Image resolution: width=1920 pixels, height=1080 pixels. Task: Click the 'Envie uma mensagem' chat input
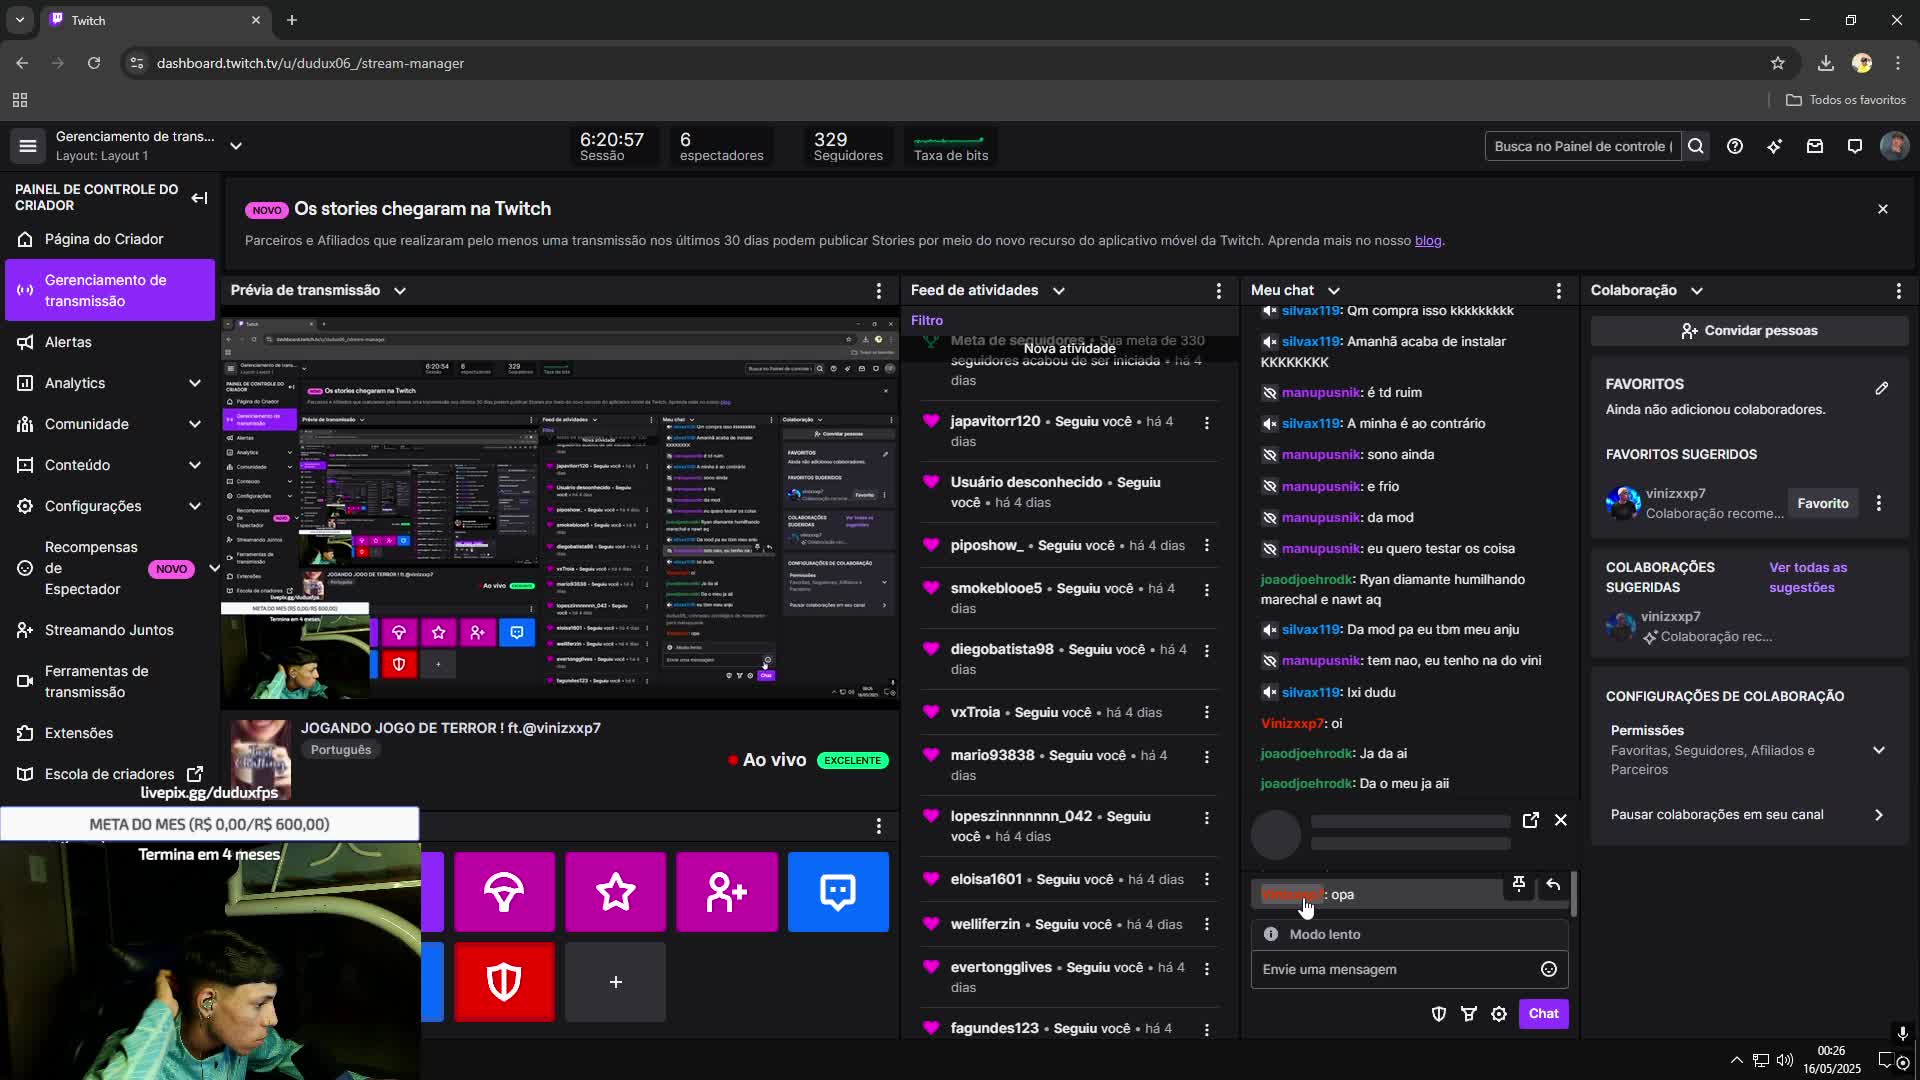point(1396,969)
